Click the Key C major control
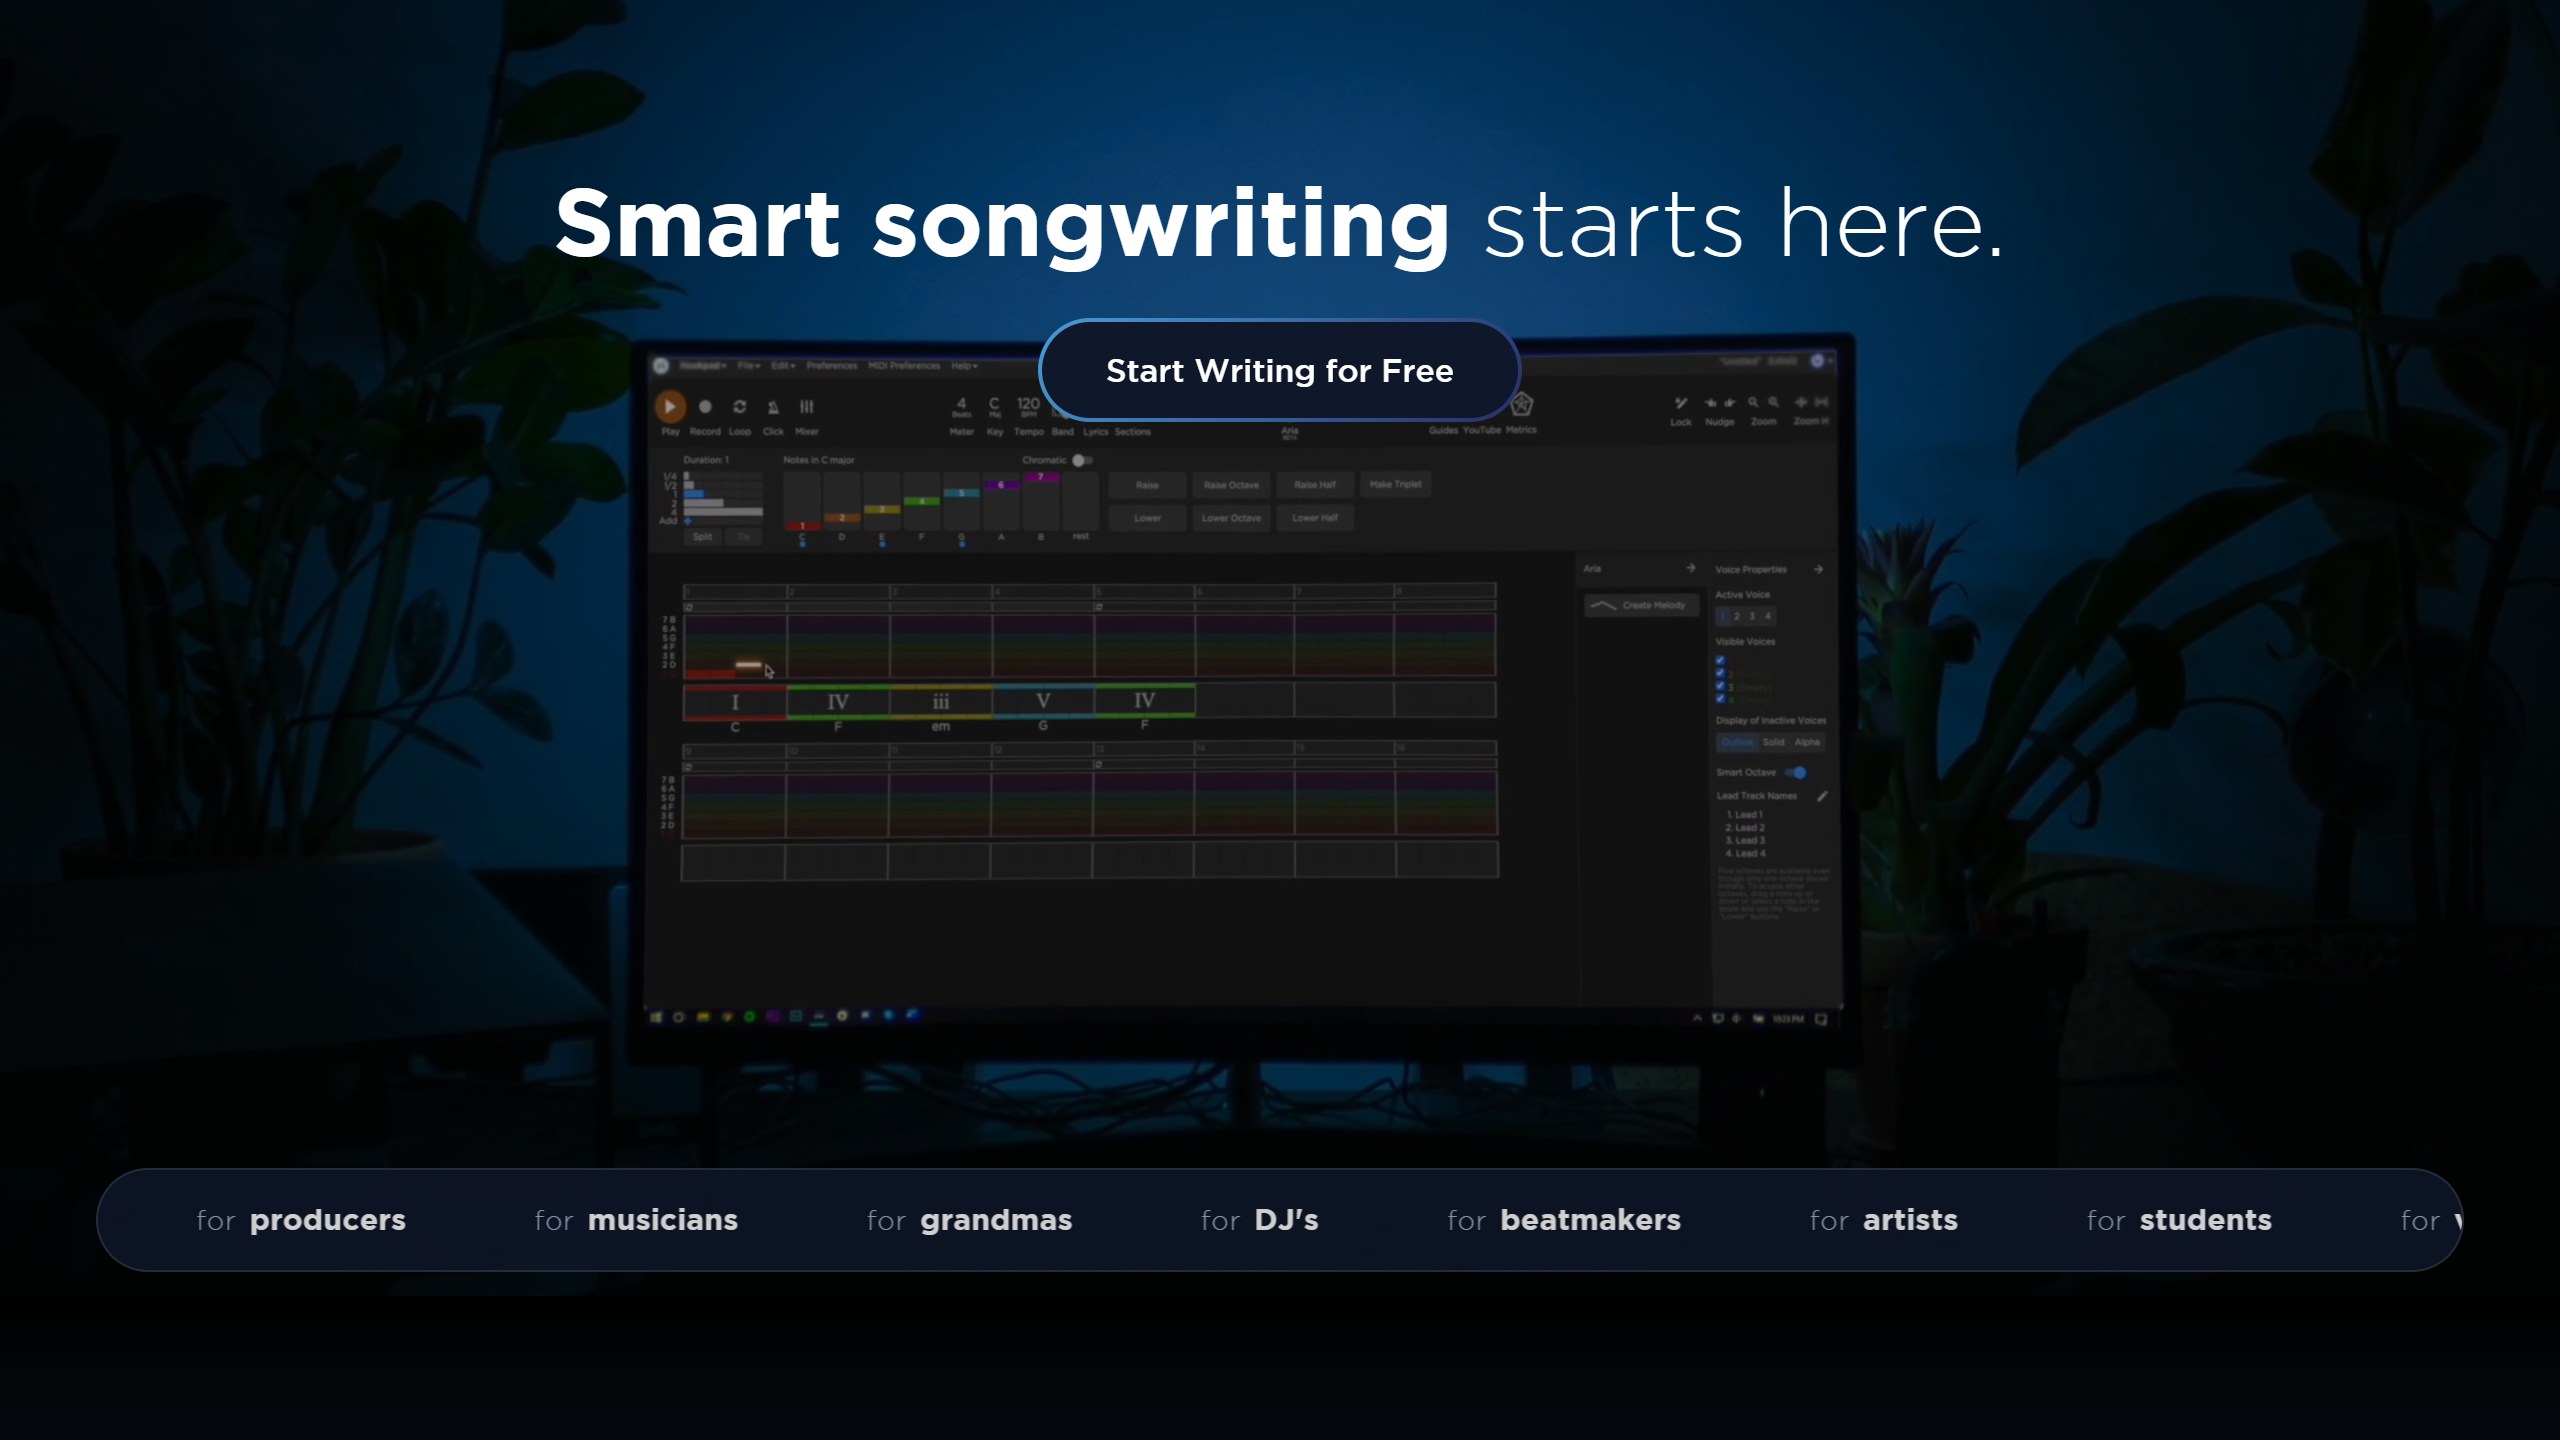2560x1440 pixels. 994,407
